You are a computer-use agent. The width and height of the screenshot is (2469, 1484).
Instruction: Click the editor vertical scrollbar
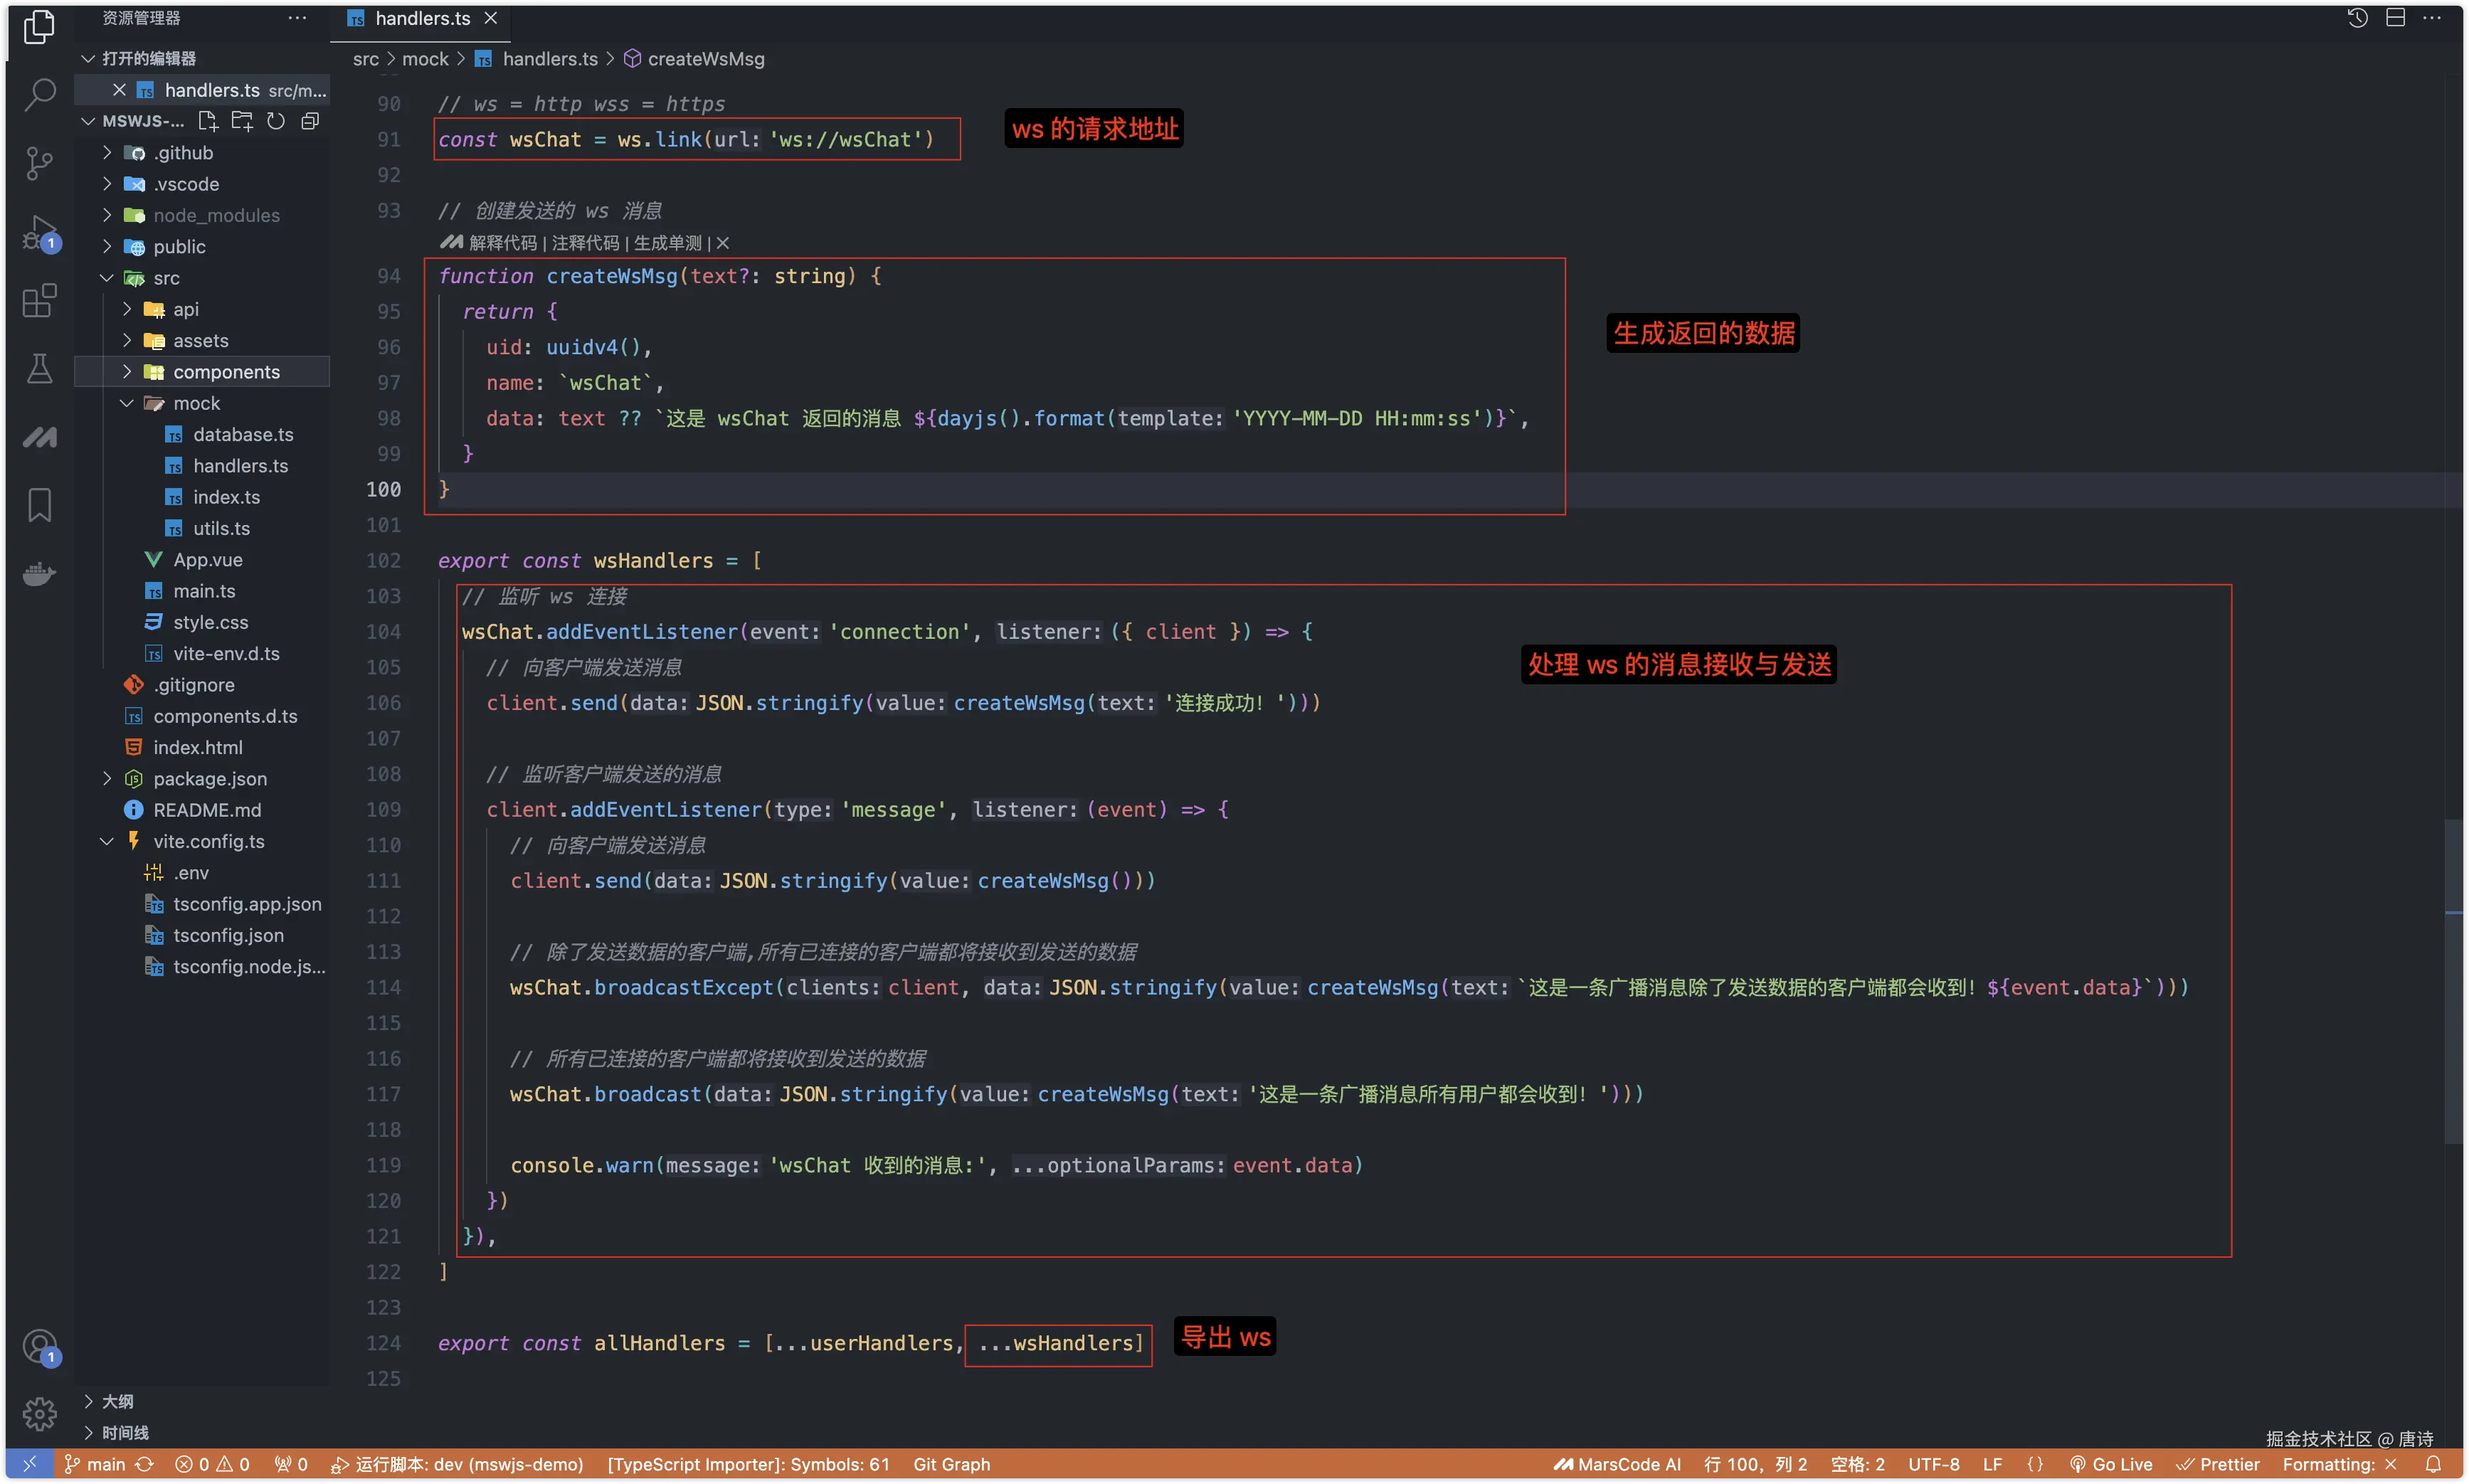2453,980
